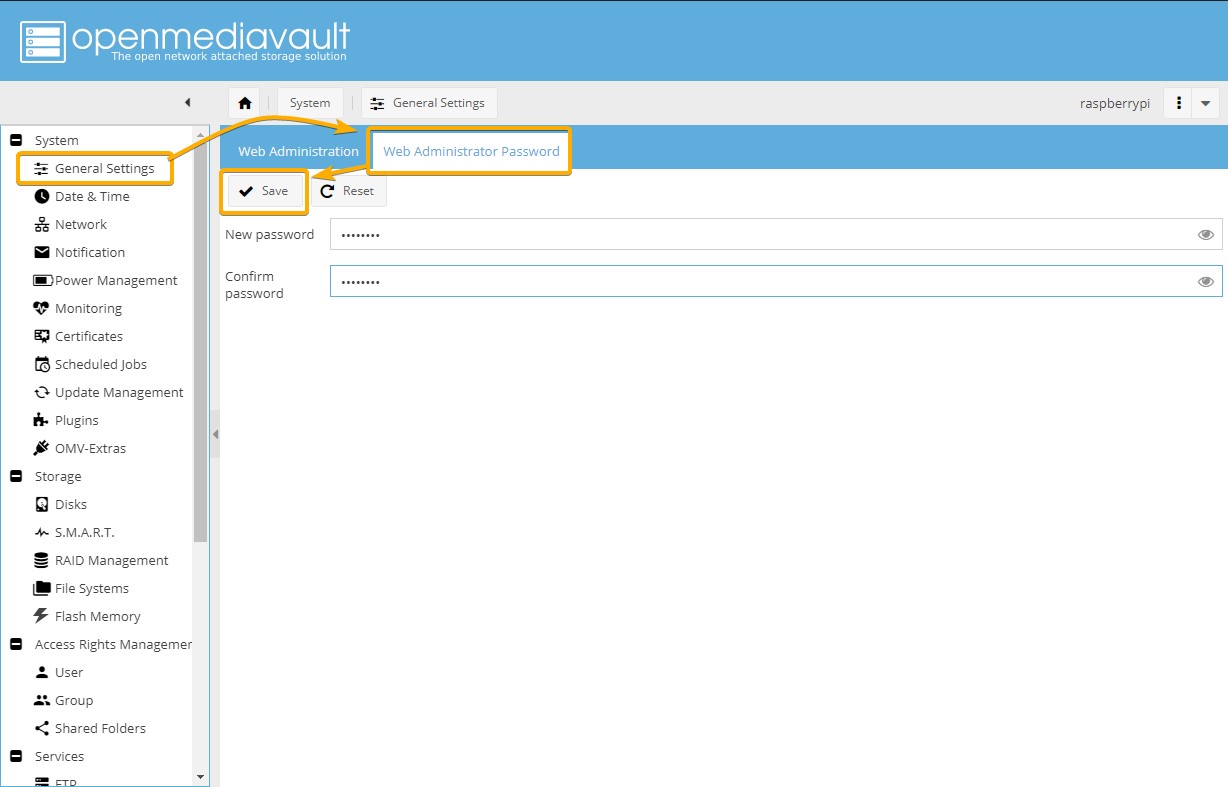Show the New password using eye icon
This screenshot has height=787, width=1228.
click(x=1205, y=235)
